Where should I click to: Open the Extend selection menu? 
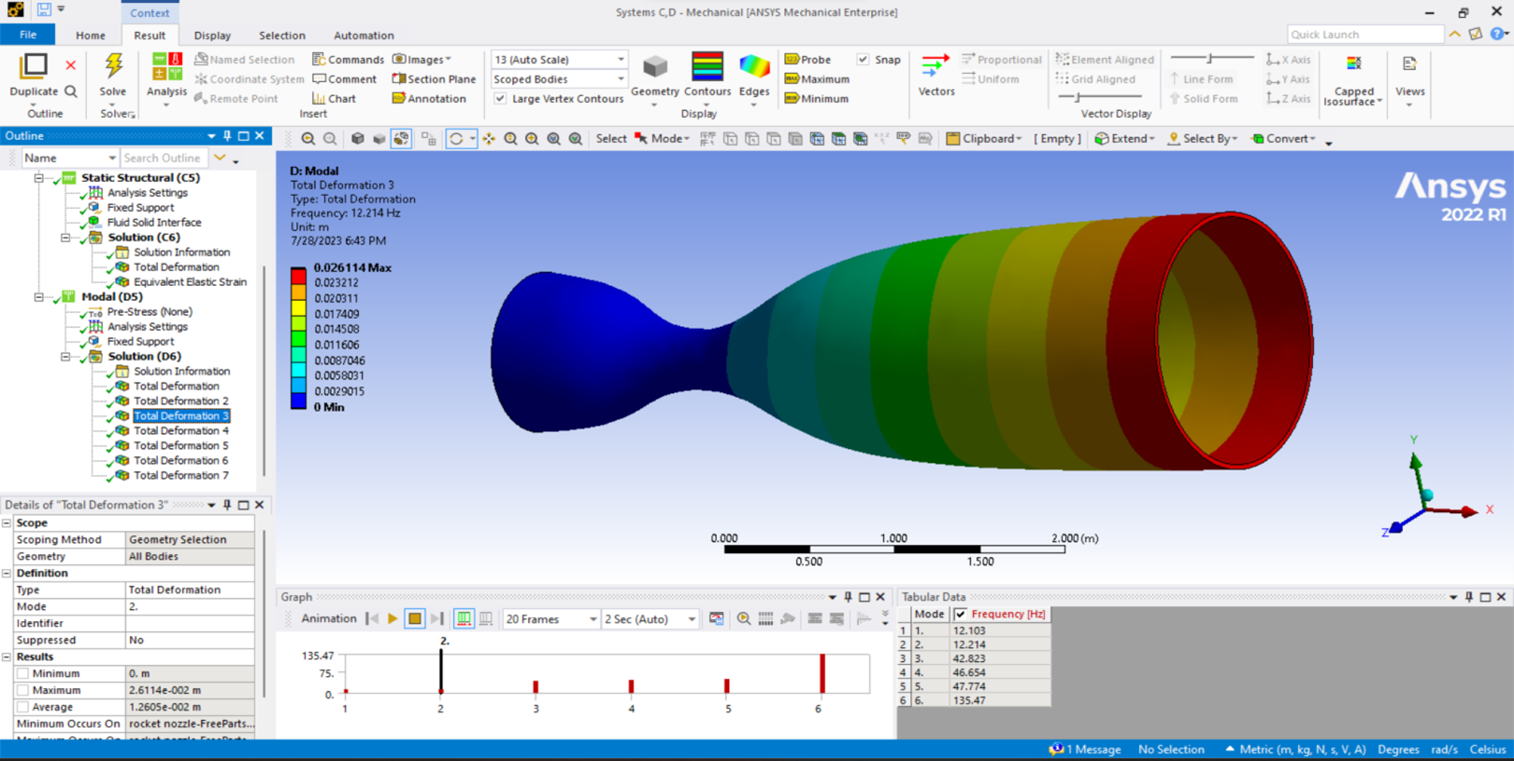(1125, 139)
